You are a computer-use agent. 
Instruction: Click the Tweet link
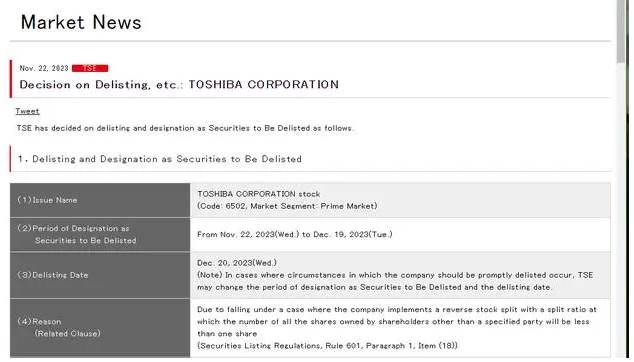27,111
